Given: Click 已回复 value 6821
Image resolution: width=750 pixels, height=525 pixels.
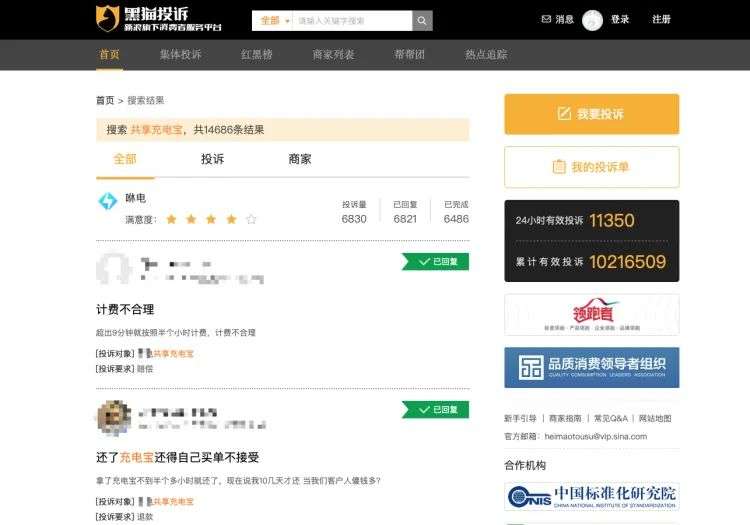Looking at the screenshot, I should coord(405,219).
